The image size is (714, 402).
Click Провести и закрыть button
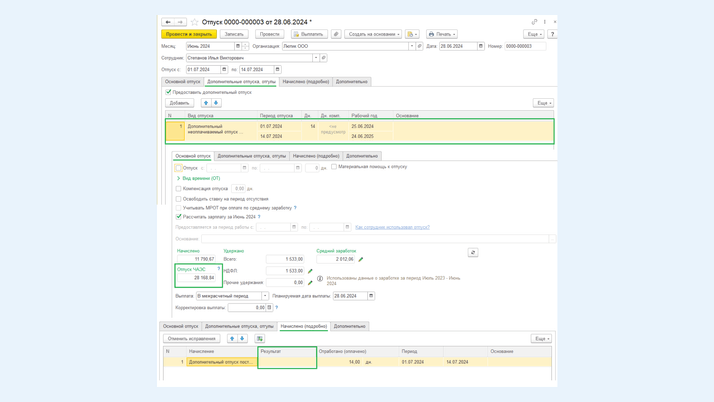(189, 34)
